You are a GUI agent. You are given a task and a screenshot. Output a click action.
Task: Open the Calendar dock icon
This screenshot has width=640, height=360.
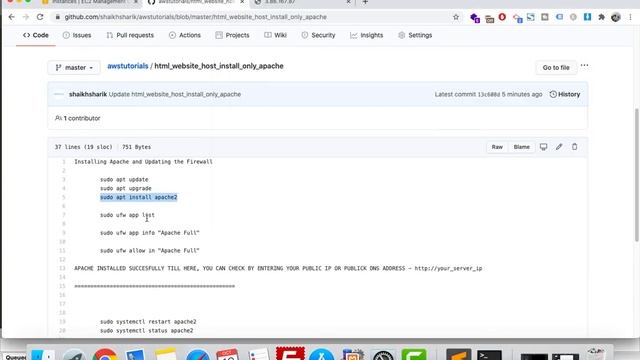(x=228, y=354)
